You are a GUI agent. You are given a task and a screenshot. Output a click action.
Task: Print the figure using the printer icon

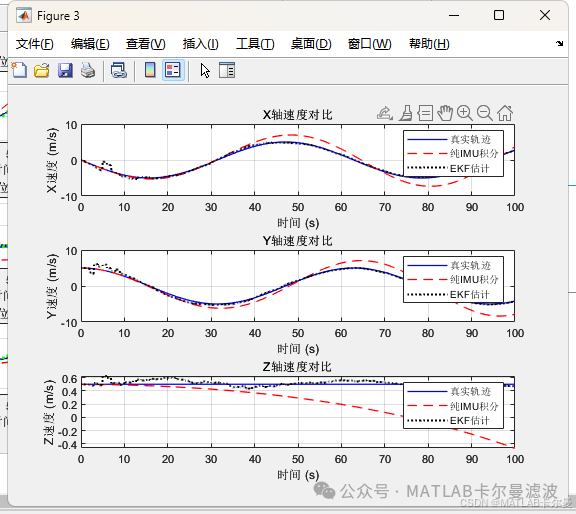(x=88, y=70)
